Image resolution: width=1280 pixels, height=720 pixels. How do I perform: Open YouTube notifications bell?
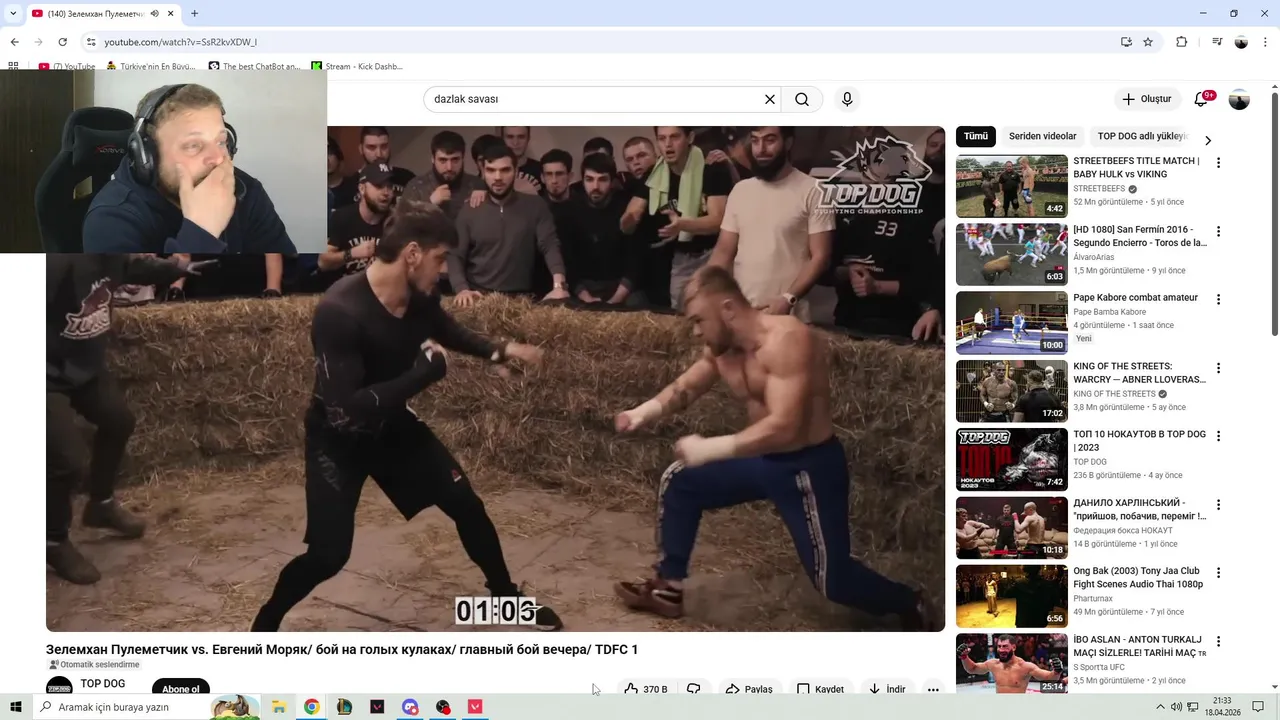click(x=1203, y=99)
